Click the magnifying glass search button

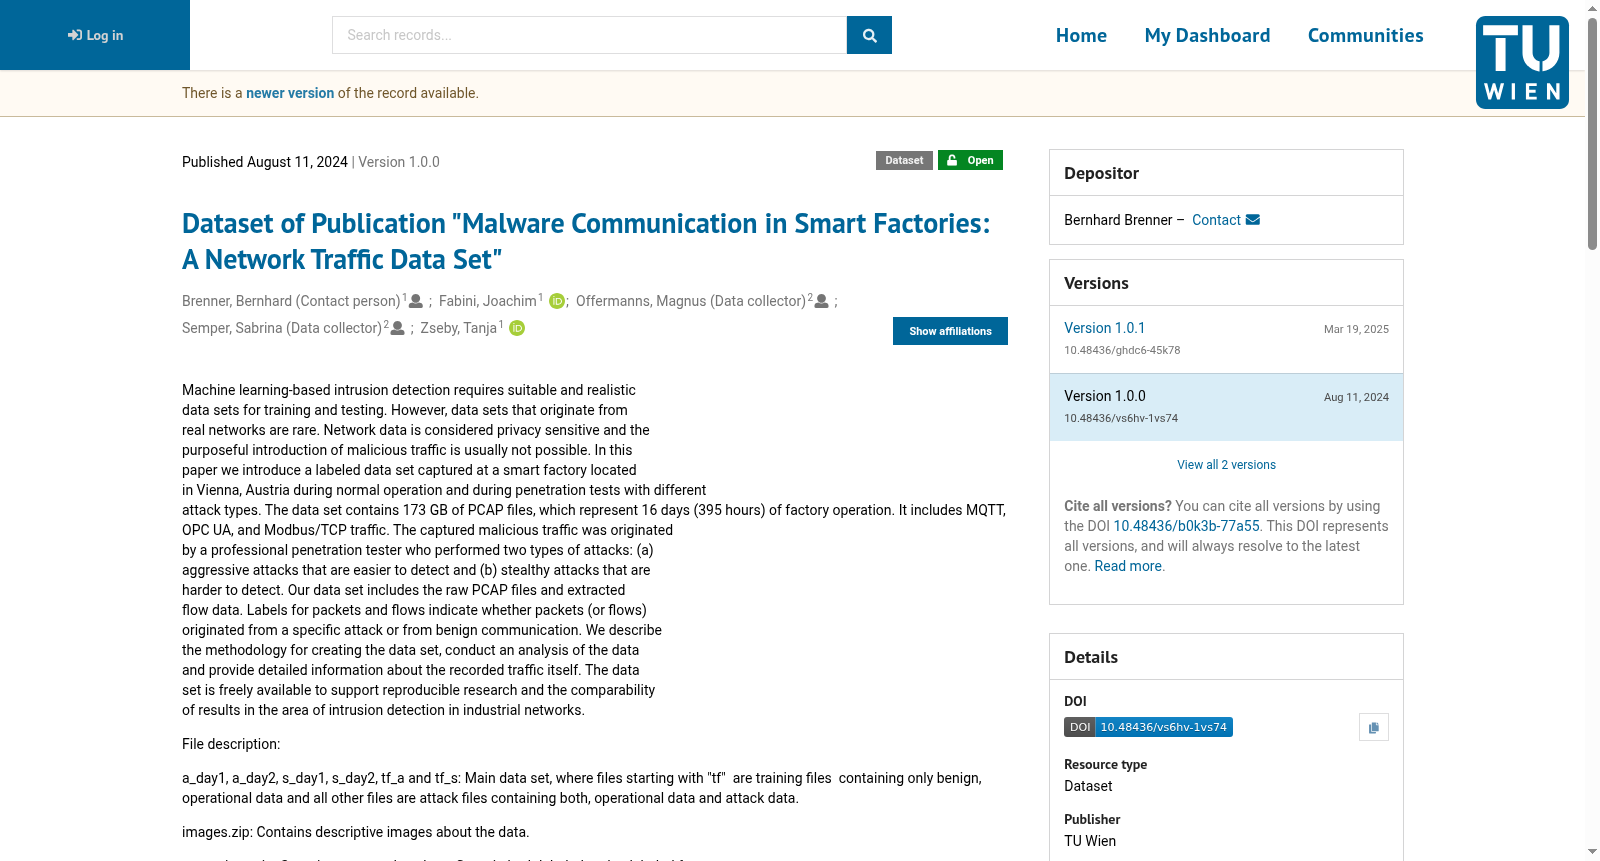pos(869,35)
